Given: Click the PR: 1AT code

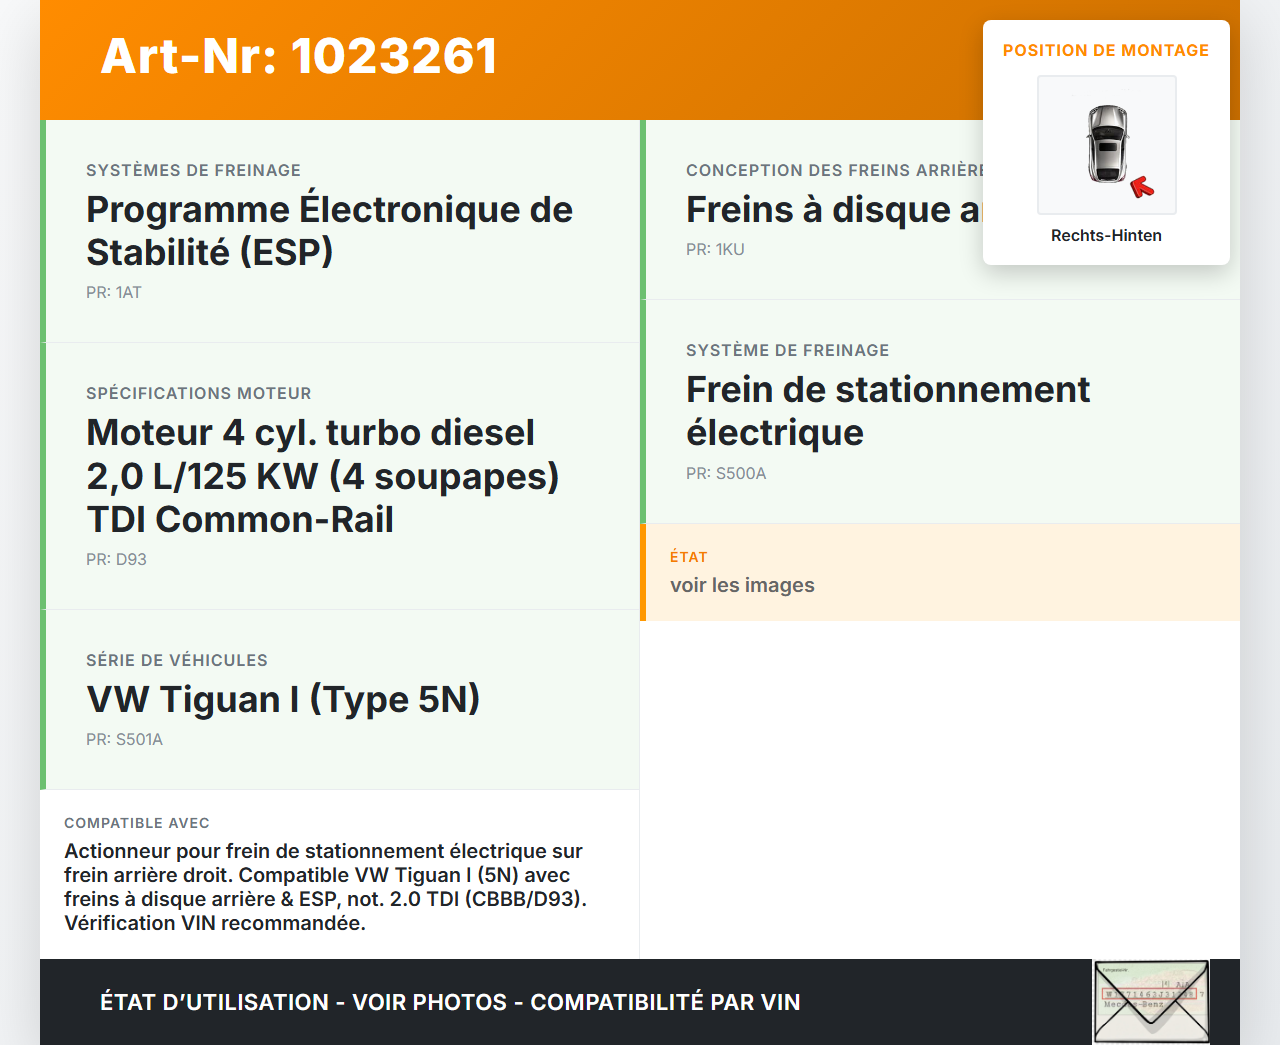Looking at the screenshot, I should (x=114, y=292).
